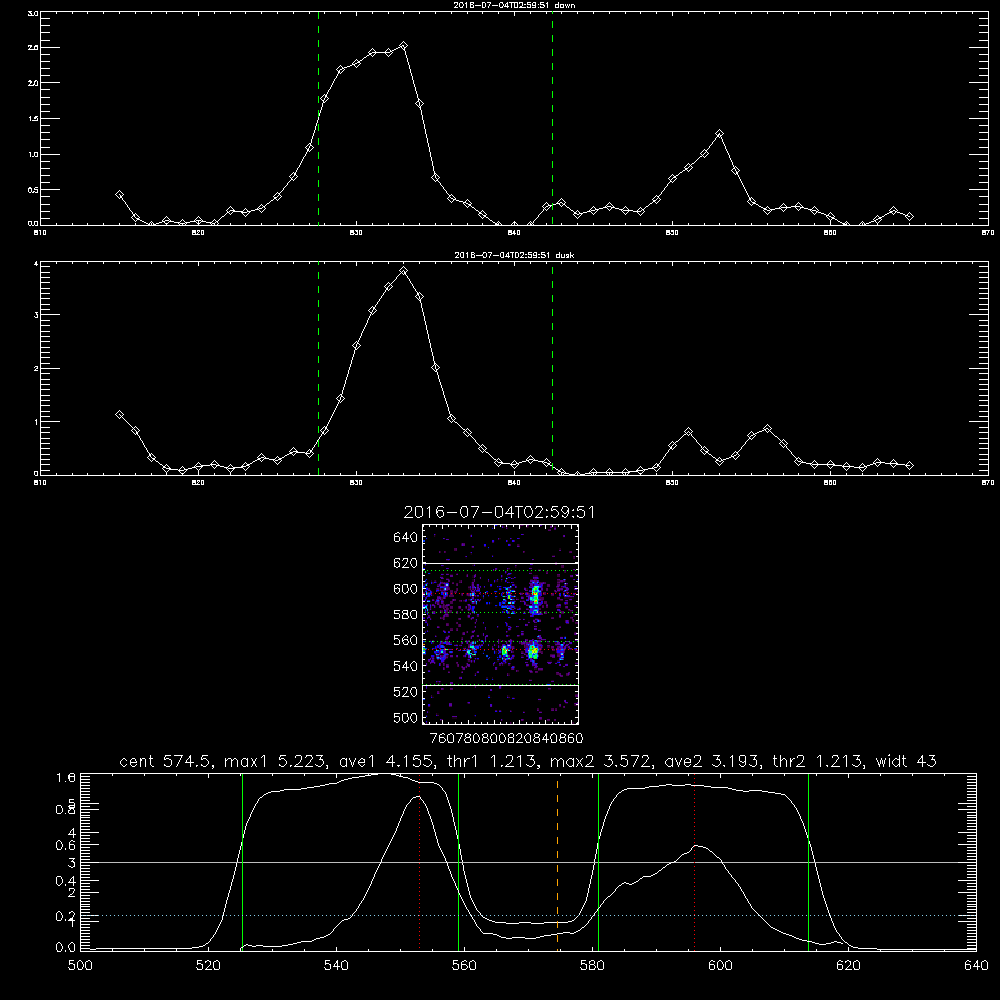Click the '3' tick label on dusk plot y-axis
Image resolution: width=1000 pixels, height=1000 pixels.
pos(36,315)
